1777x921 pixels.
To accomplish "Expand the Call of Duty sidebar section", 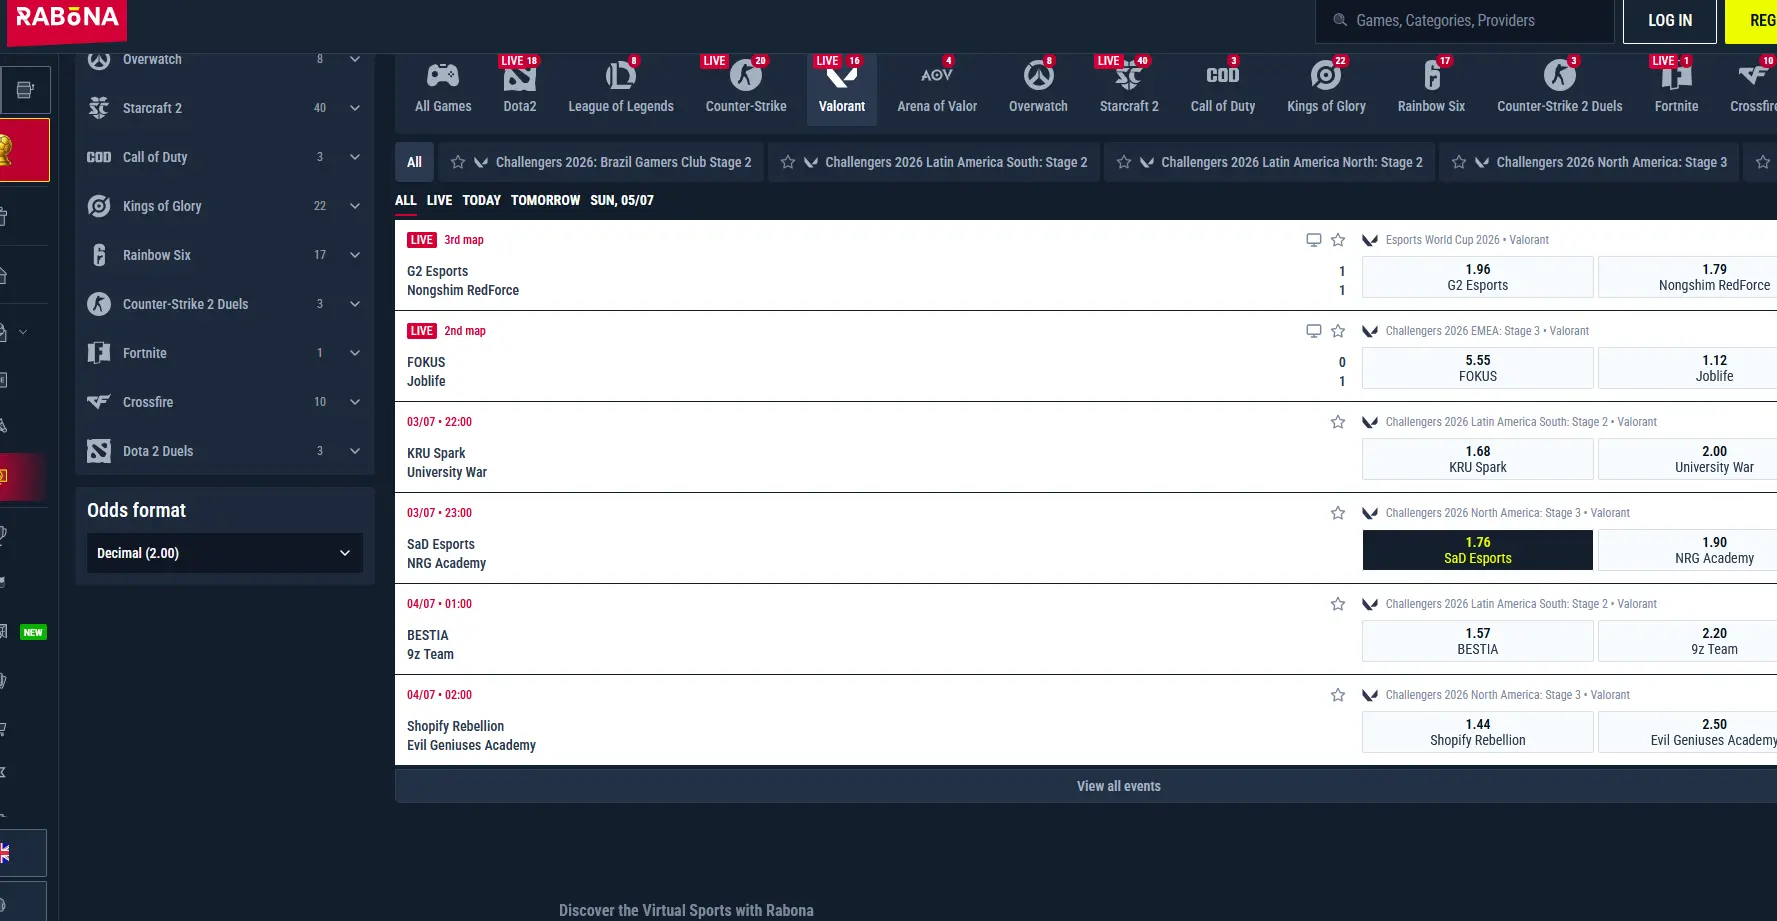I will [x=355, y=157].
